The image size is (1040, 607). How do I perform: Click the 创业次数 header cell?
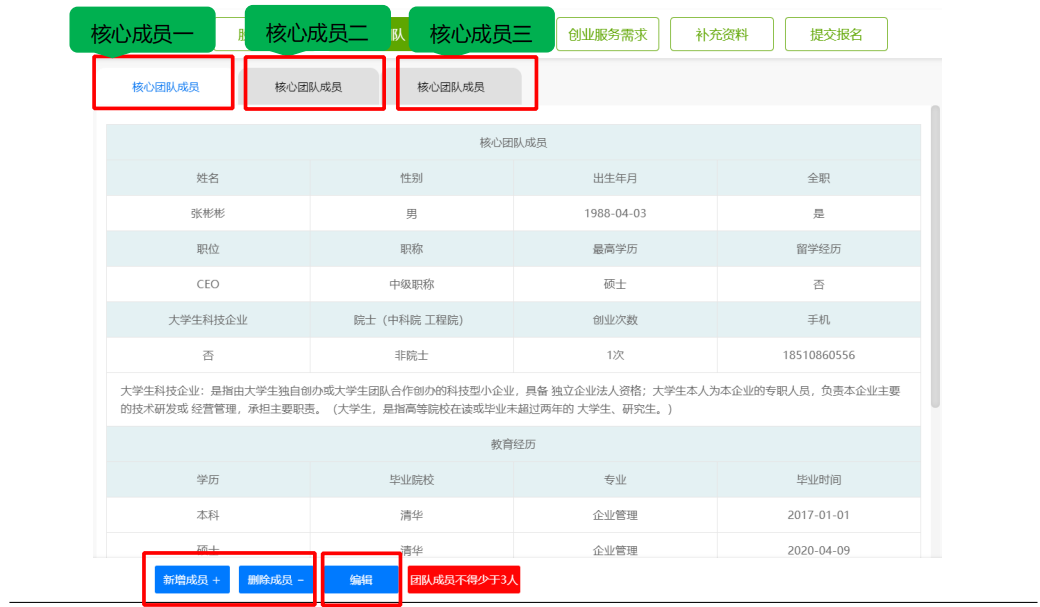615,320
